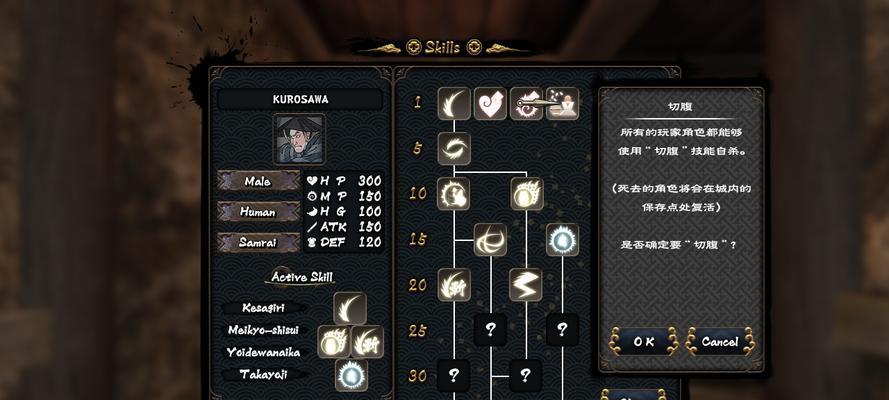The image size is (889, 400).
Task: Click the left locked skill at level 25
Action: (490, 330)
